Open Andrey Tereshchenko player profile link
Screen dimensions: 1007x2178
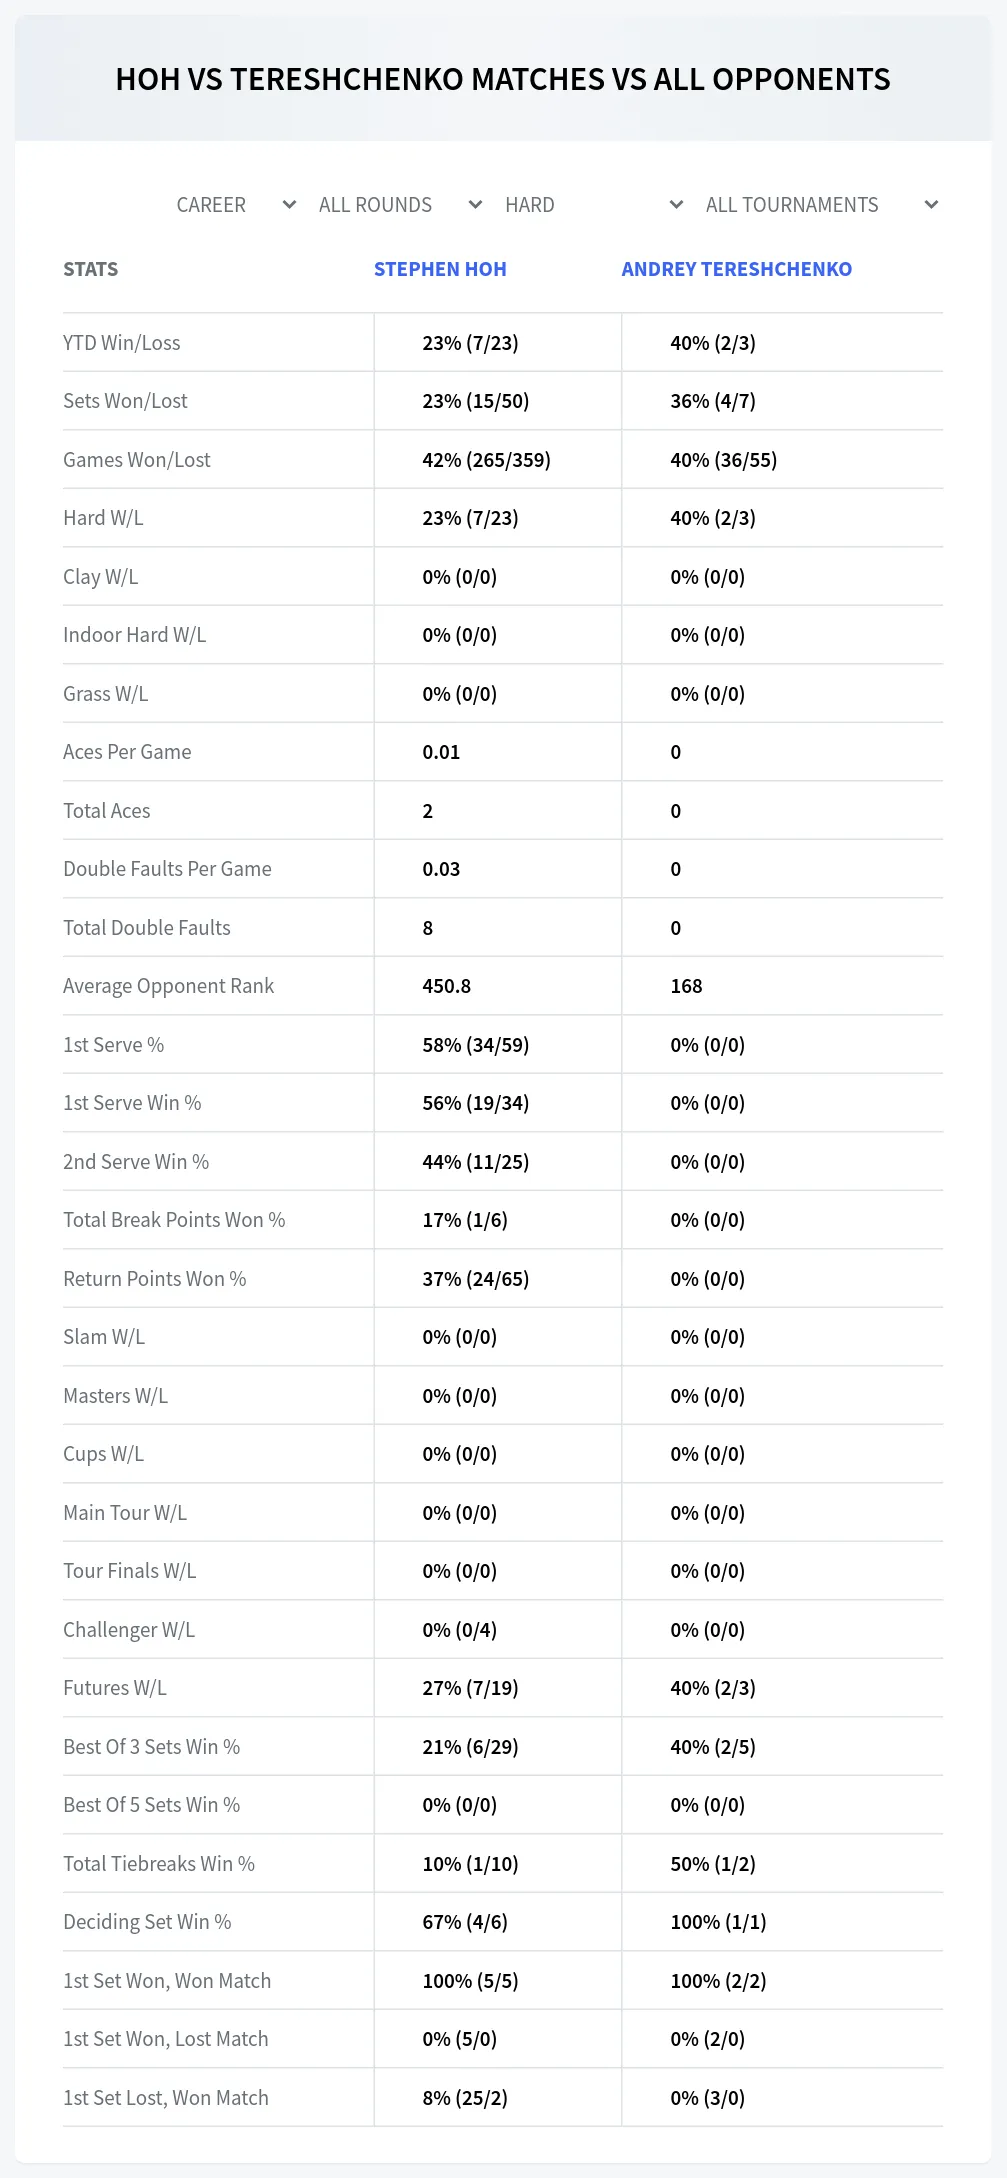coord(737,269)
